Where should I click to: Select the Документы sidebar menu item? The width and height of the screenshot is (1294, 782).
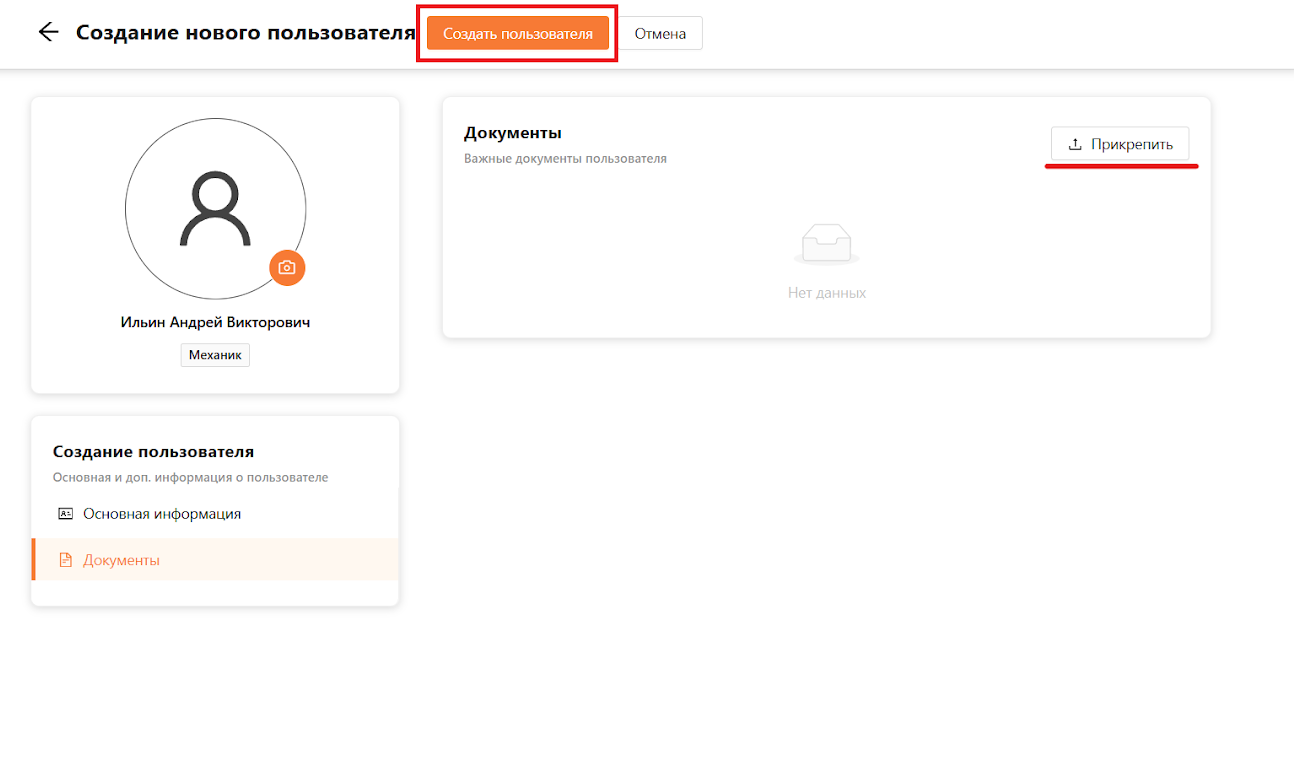pyautogui.click(x=121, y=560)
